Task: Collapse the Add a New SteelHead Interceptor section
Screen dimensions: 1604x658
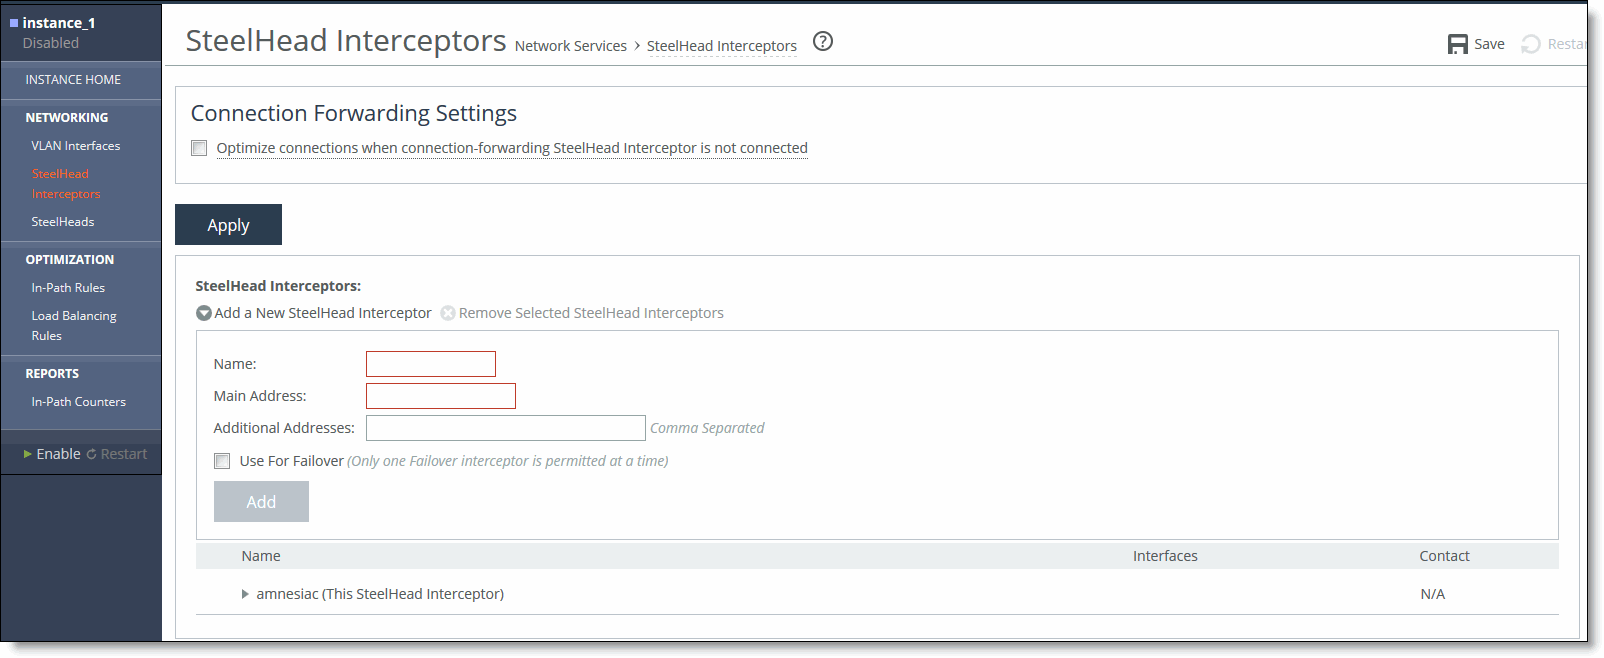Action: pos(204,313)
